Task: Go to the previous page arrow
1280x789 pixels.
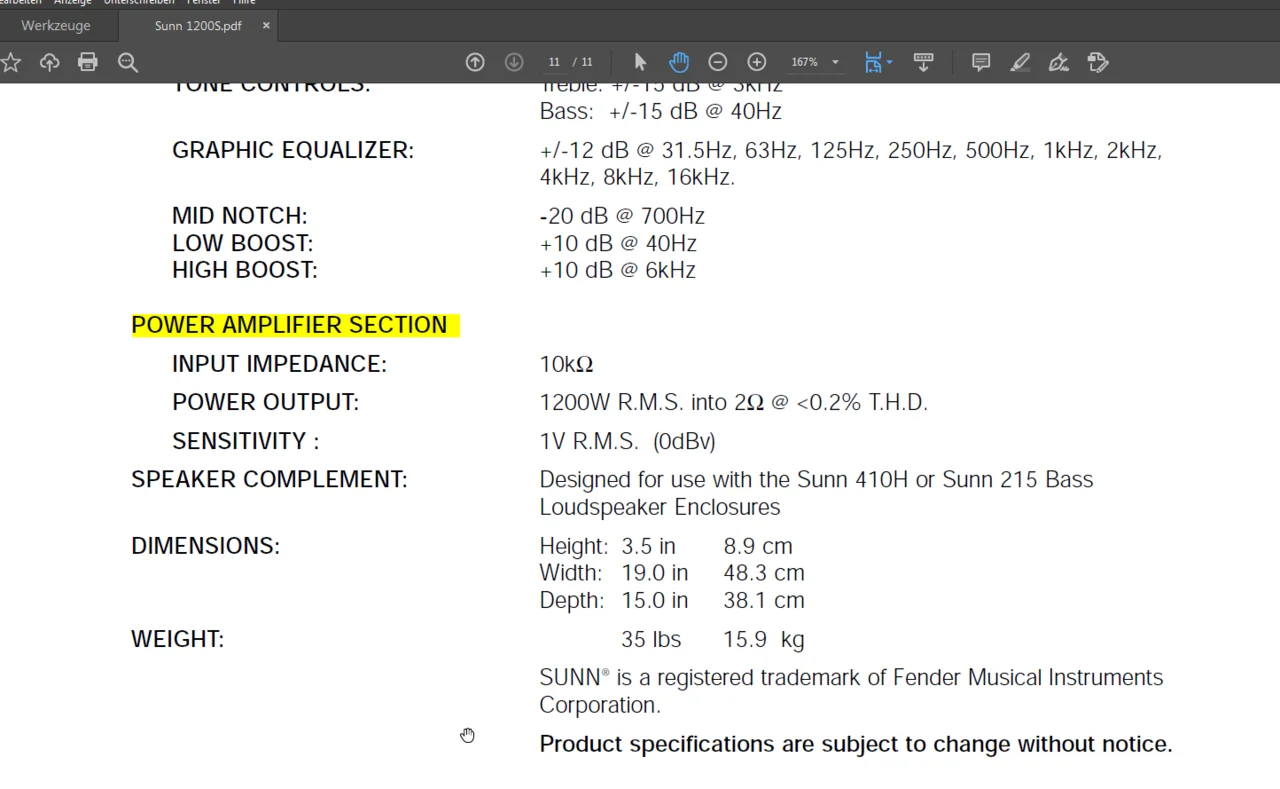Action: pos(475,62)
